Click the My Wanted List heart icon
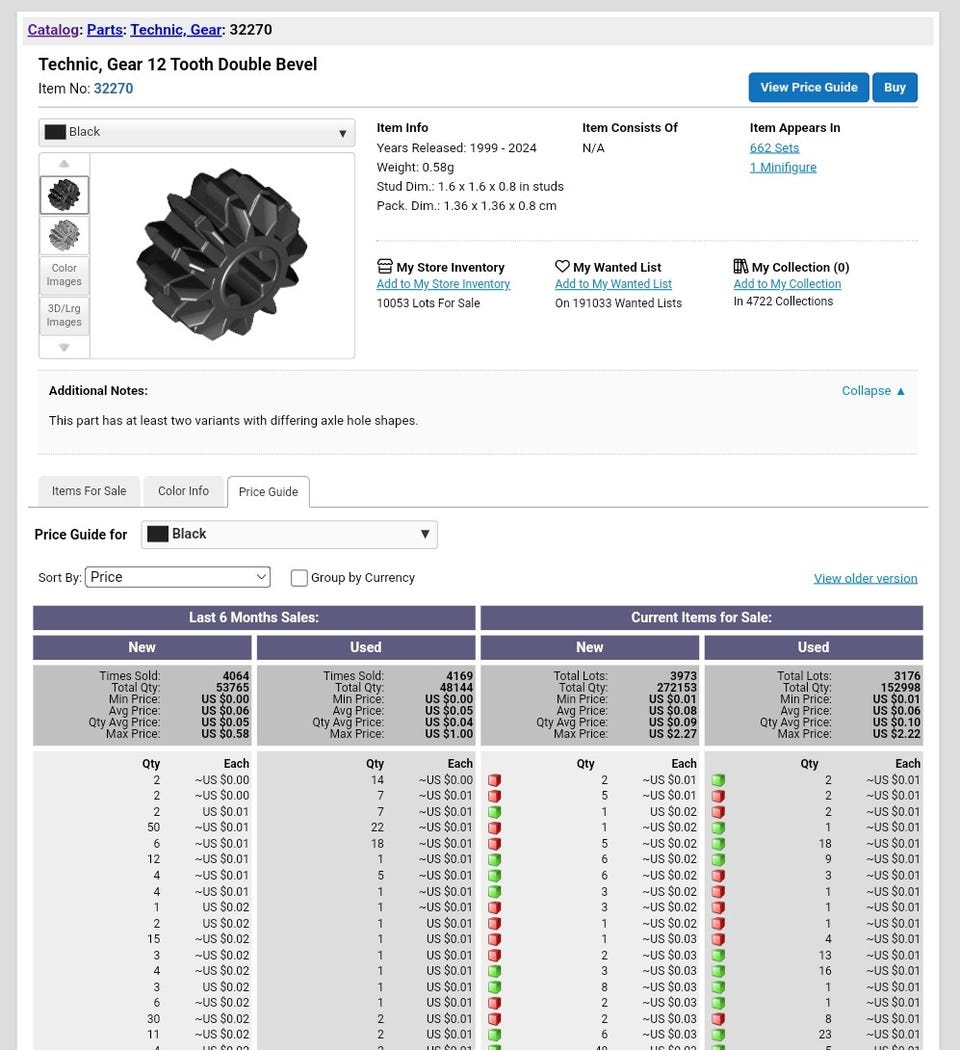960x1050 pixels. [562, 267]
